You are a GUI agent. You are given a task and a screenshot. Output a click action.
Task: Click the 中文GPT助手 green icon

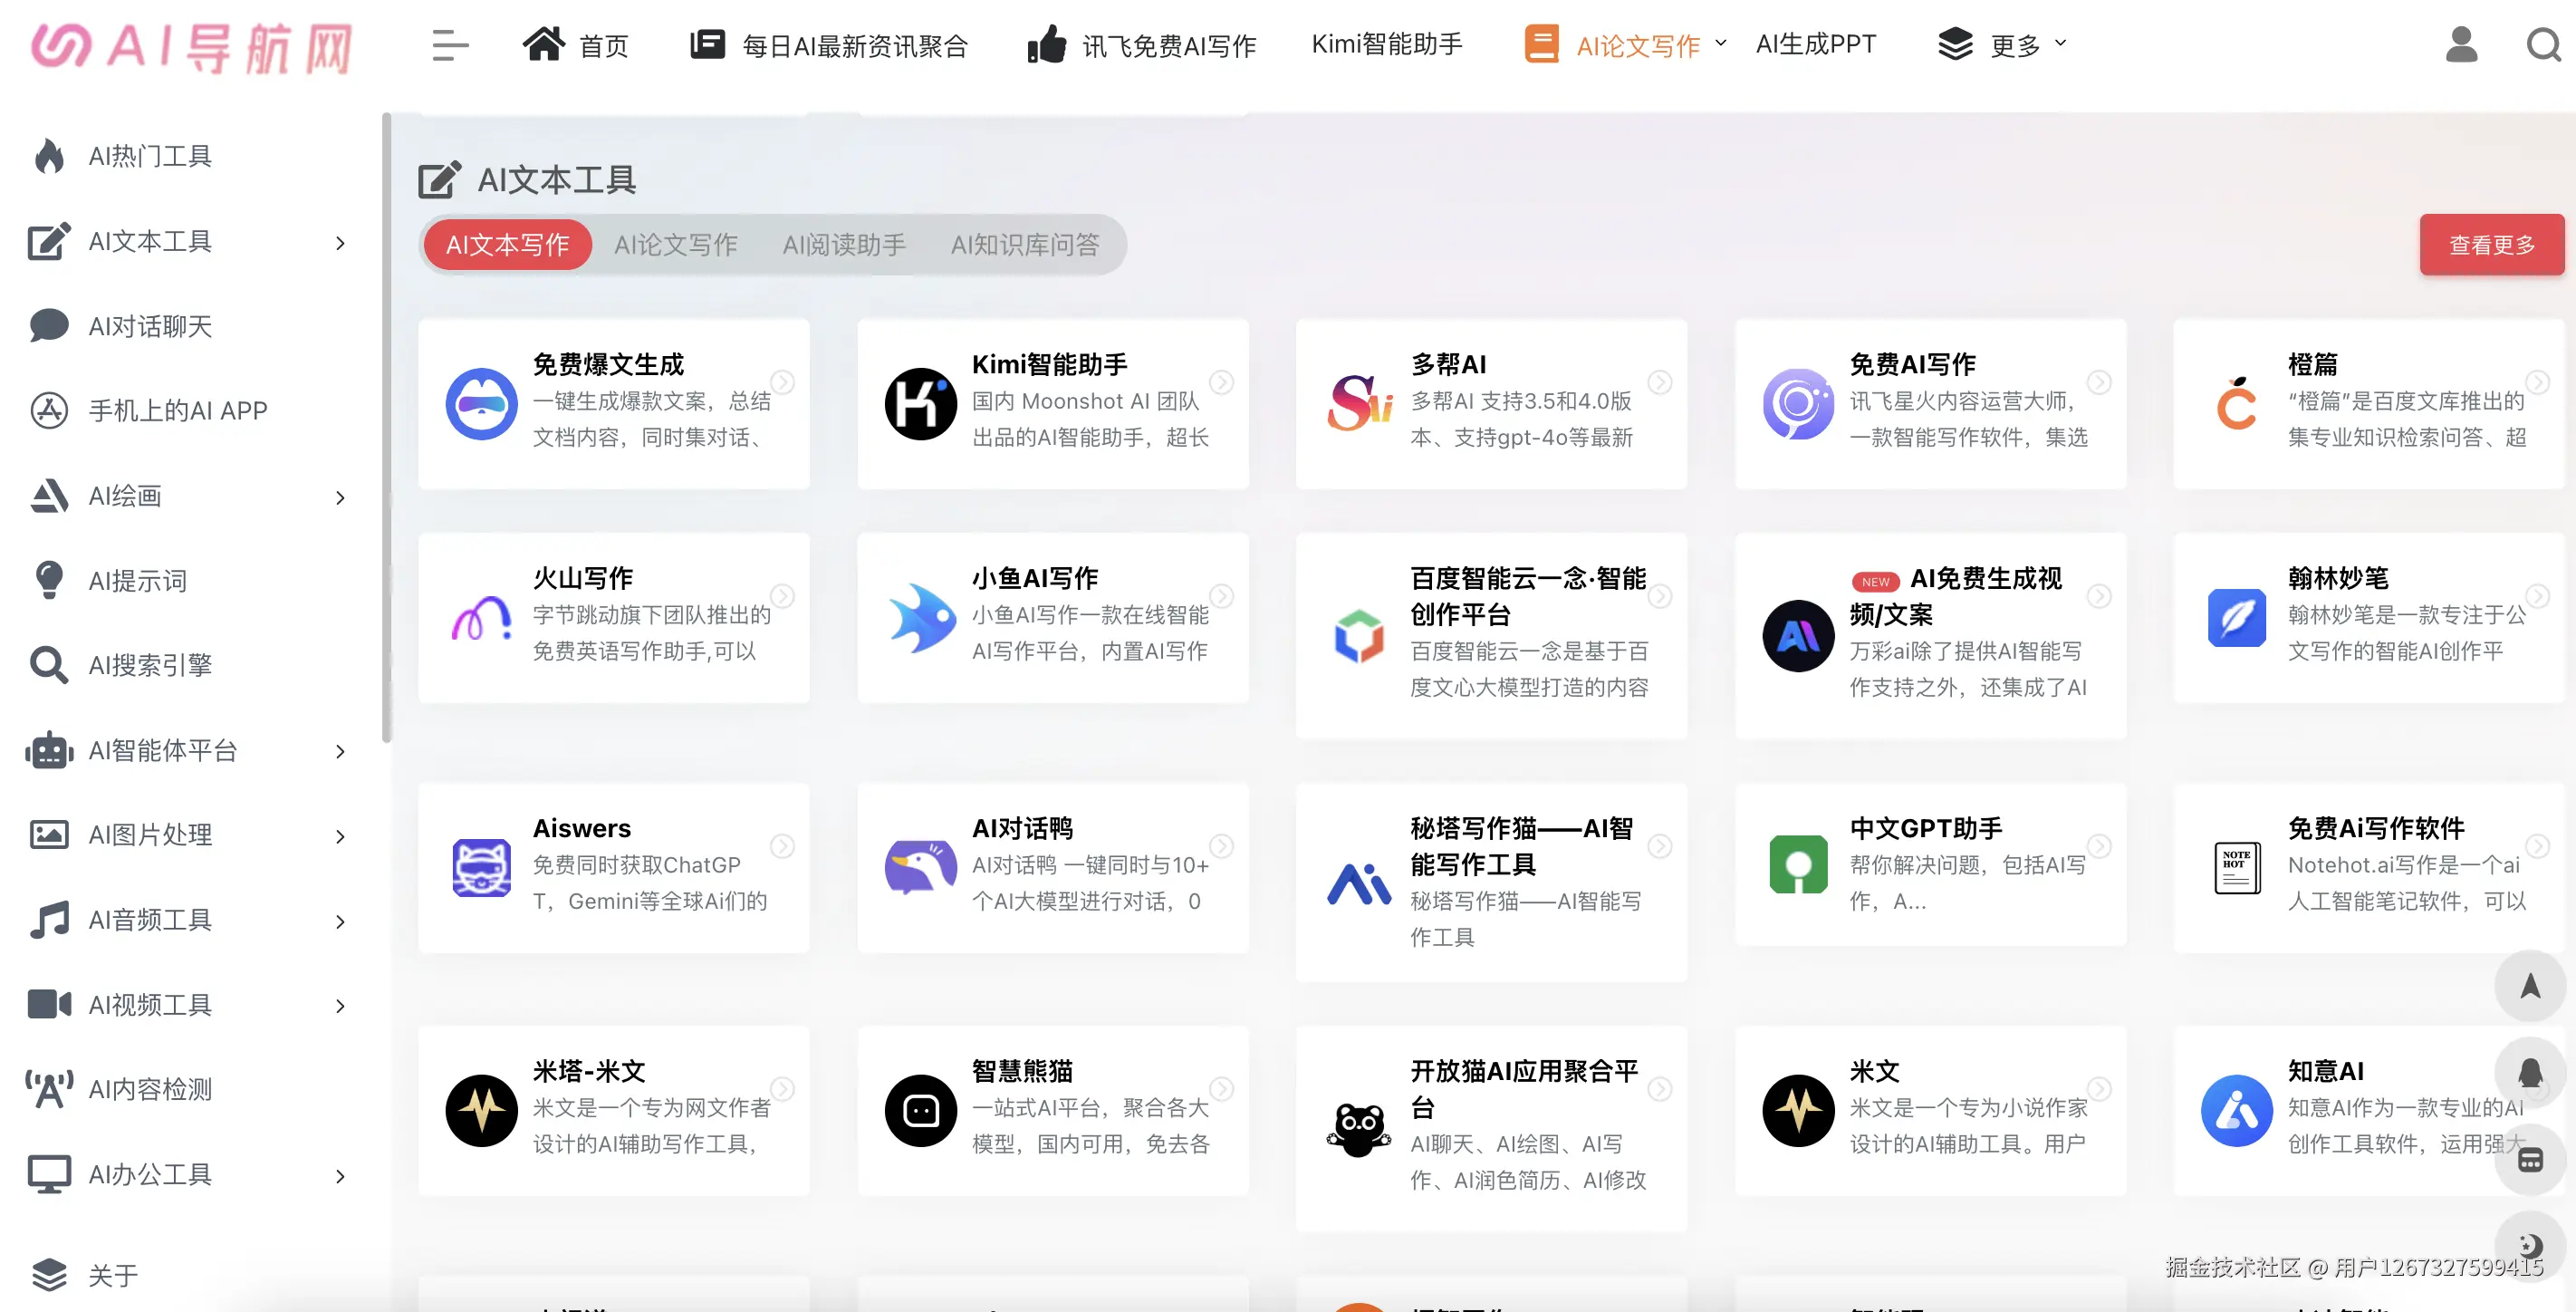(x=1798, y=865)
